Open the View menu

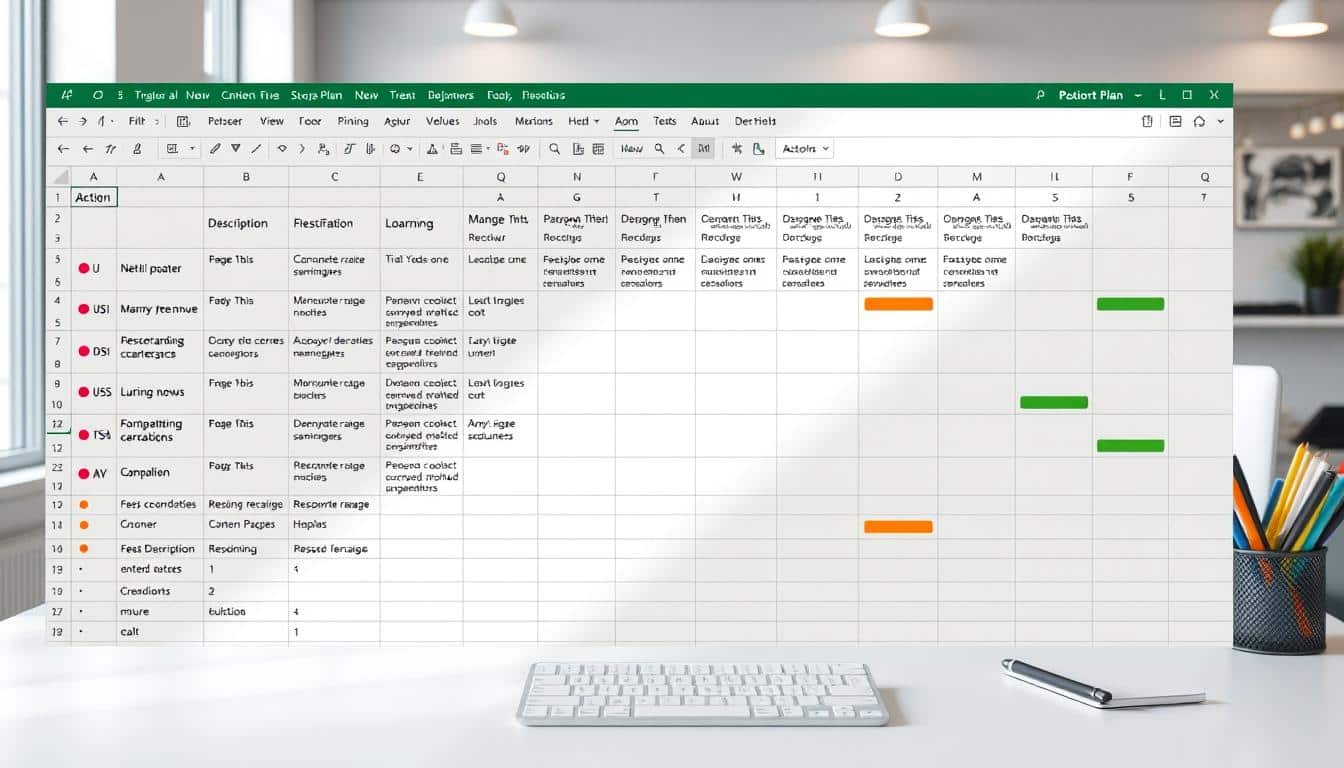tap(272, 121)
